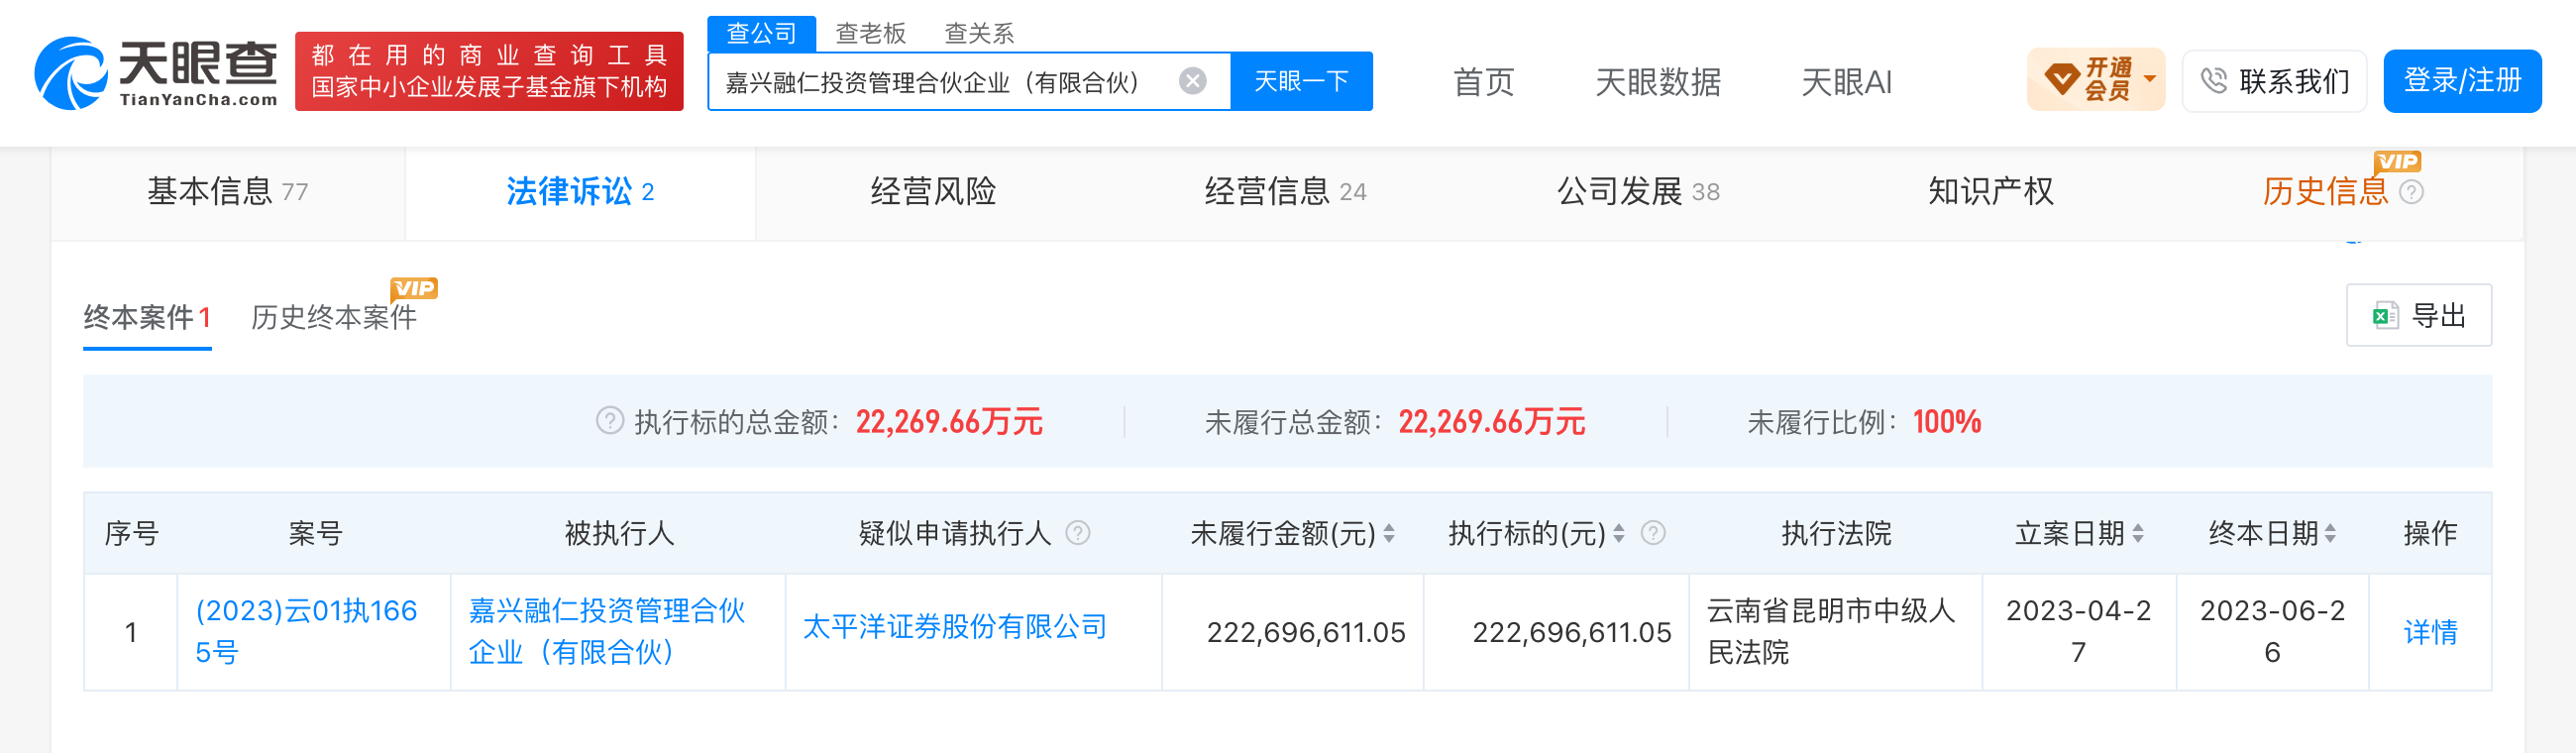Click the phone icon in 联系我们

click(x=2214, y=81)
